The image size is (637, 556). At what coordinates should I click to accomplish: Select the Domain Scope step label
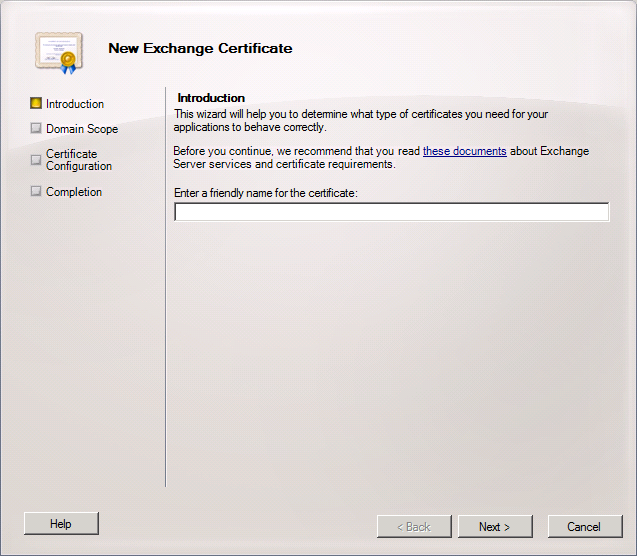coord(82,129)
